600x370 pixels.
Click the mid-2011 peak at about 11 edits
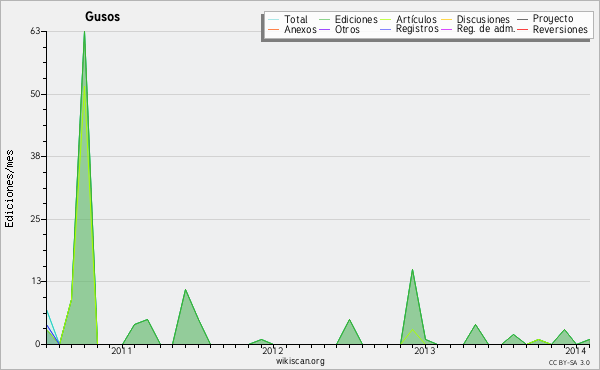click(185, 290)
